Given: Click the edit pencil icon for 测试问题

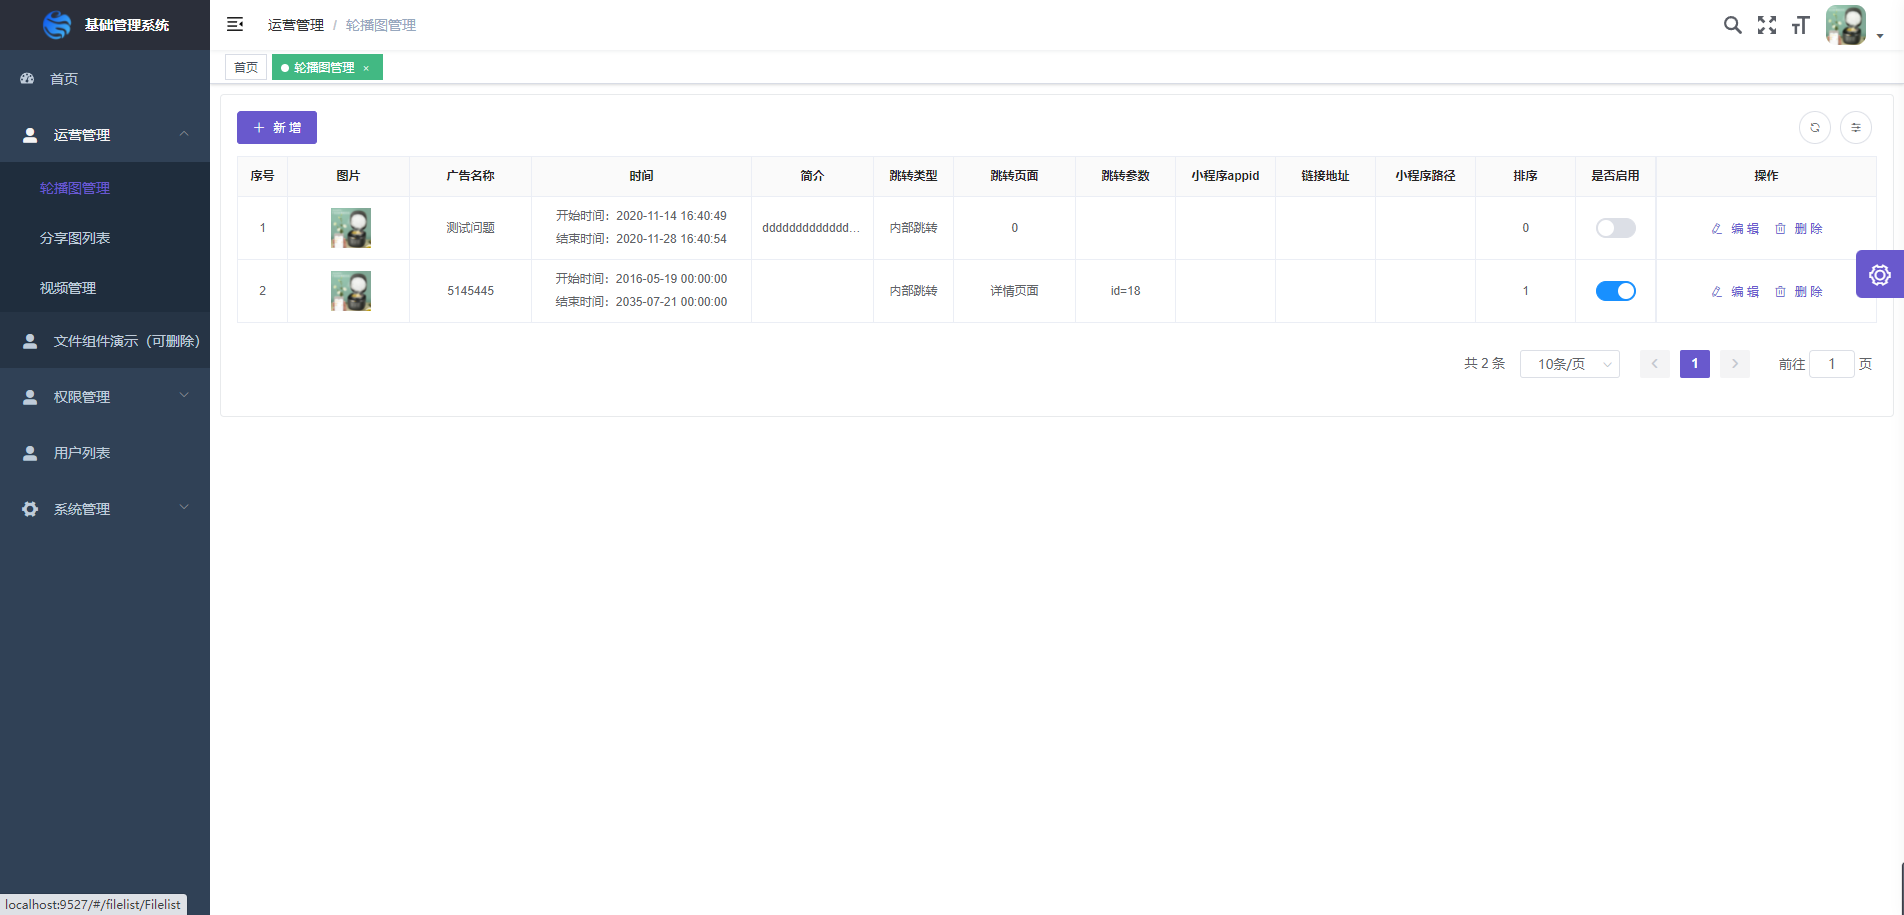Looking at the screenshot, I should [x=1717, y=228].
